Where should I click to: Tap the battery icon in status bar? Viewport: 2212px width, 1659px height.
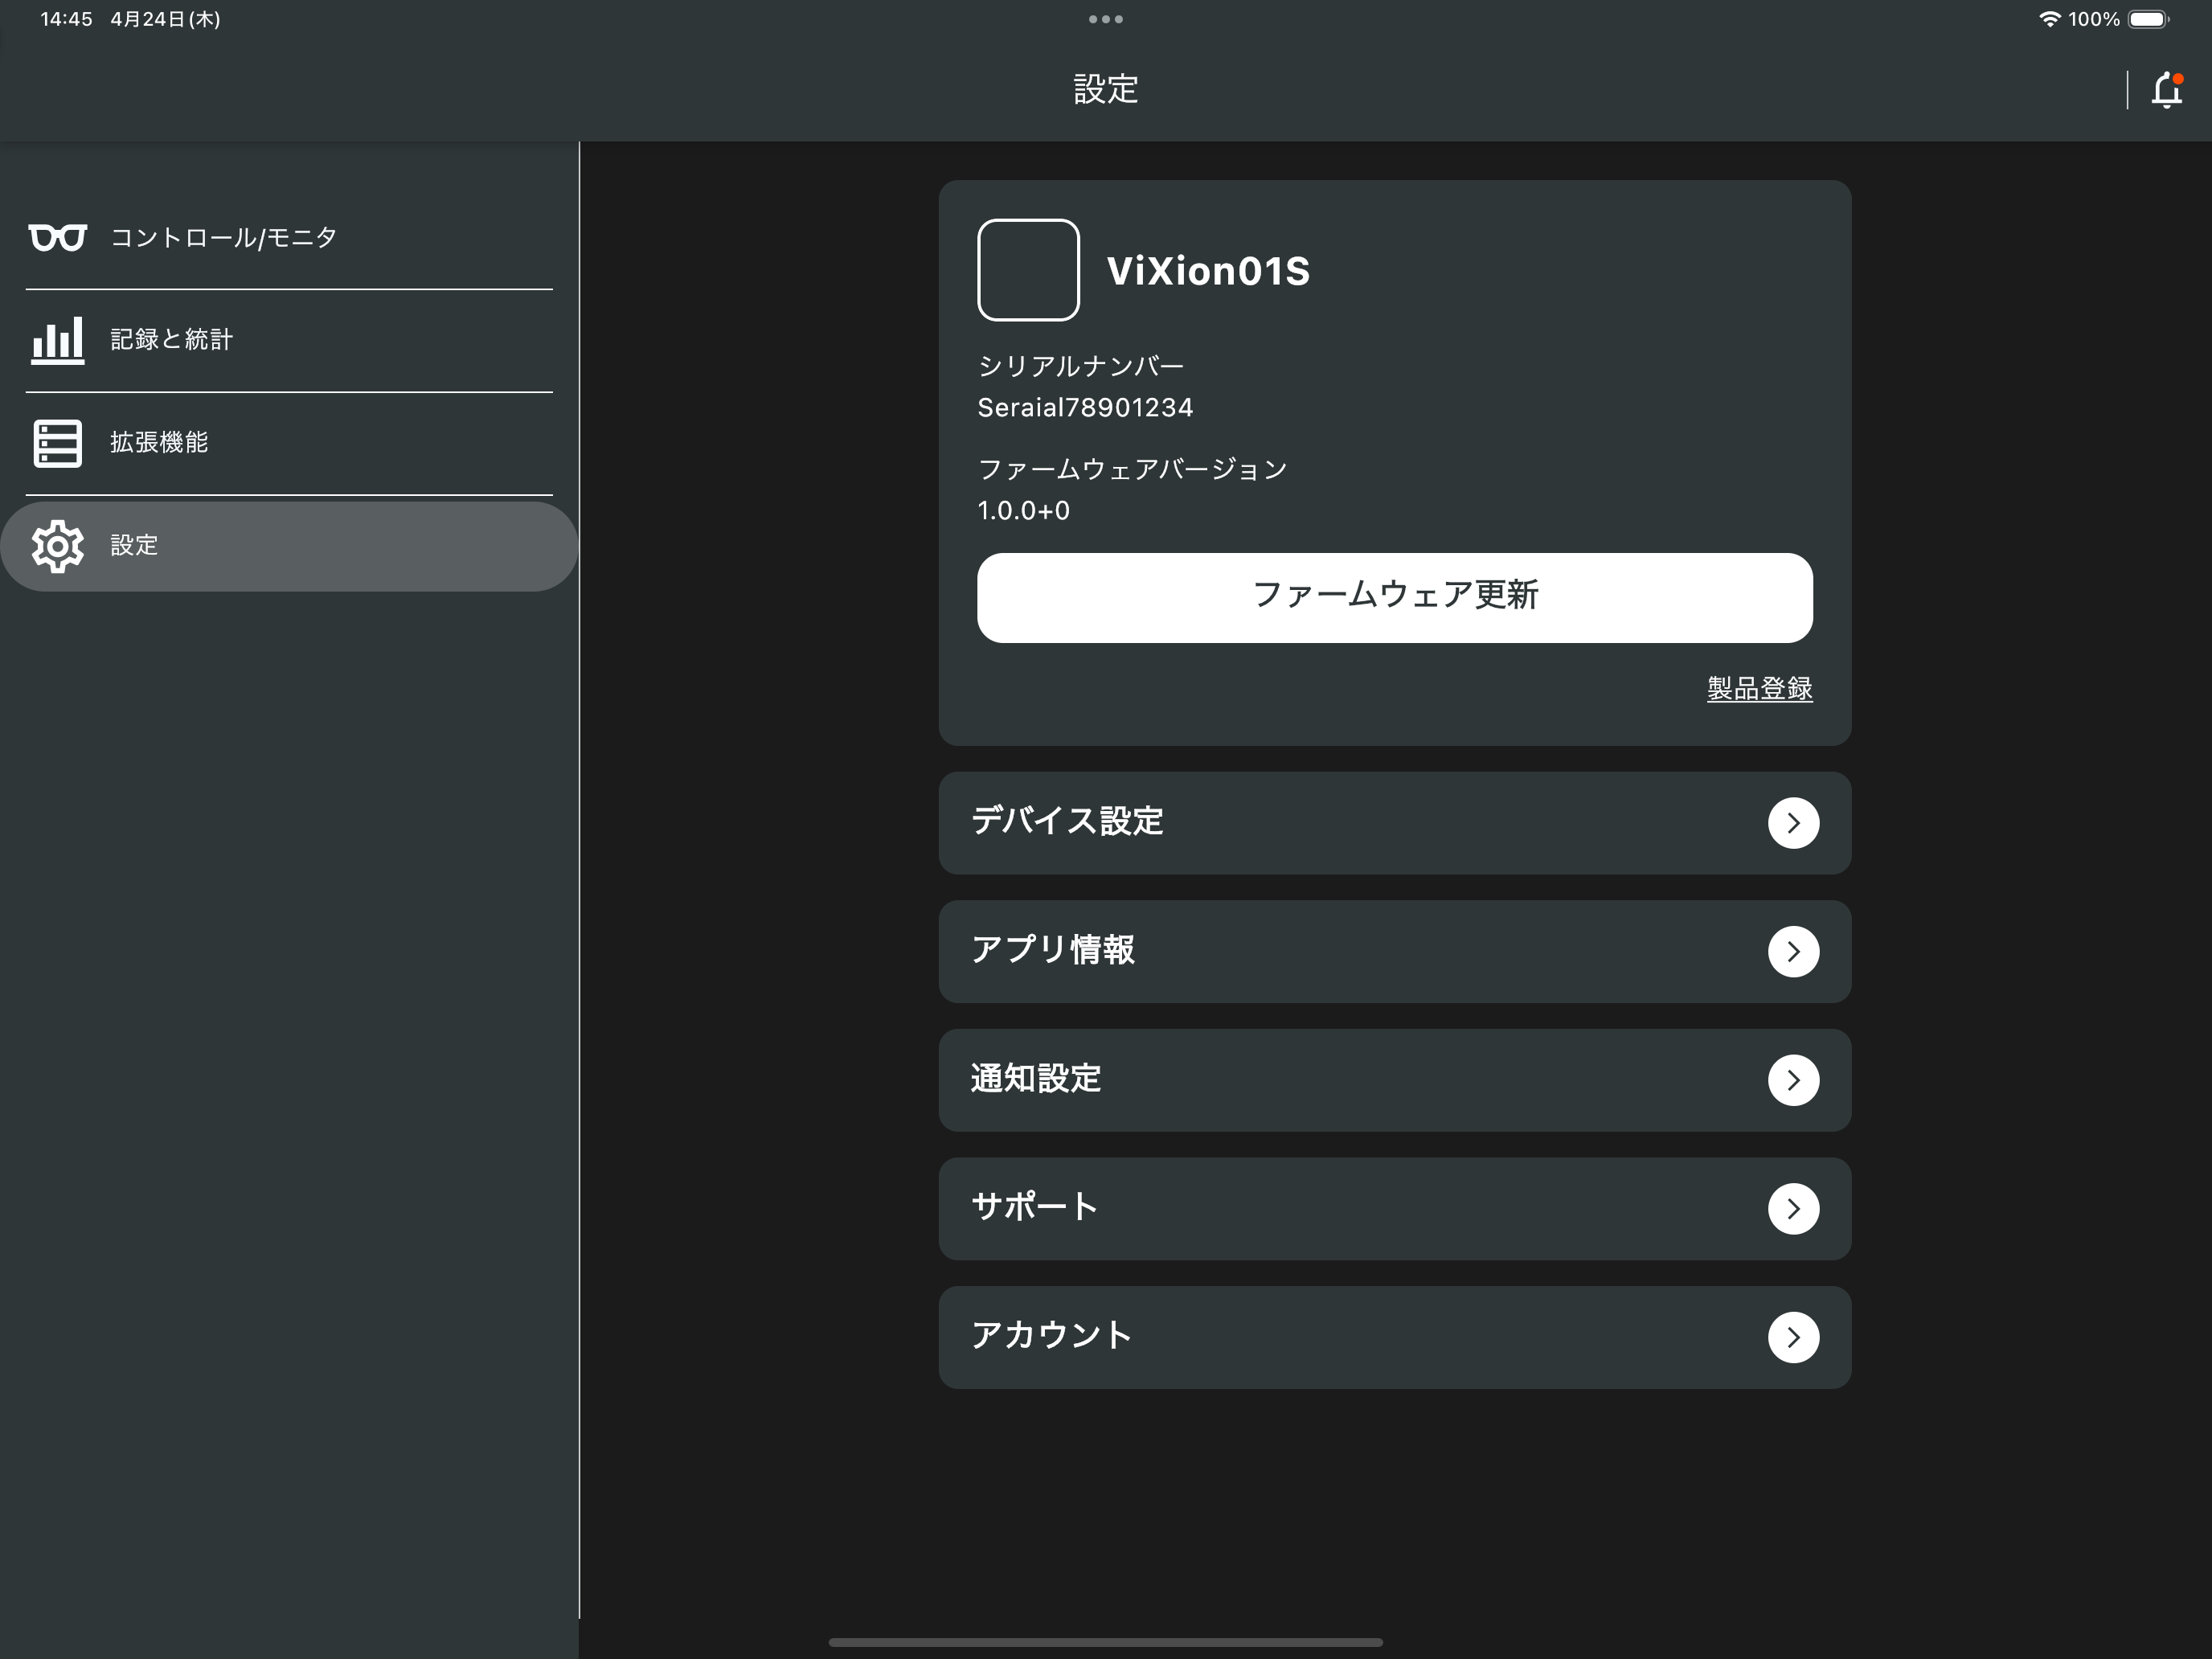pyautogui.click(x=2148, y=19)
